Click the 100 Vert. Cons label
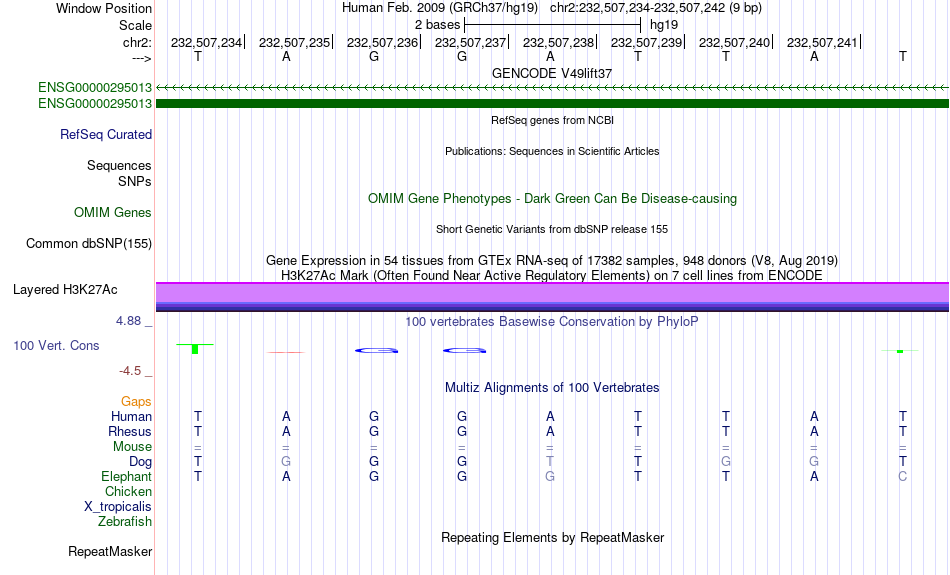The image size is (950, 575). [56, 345]
